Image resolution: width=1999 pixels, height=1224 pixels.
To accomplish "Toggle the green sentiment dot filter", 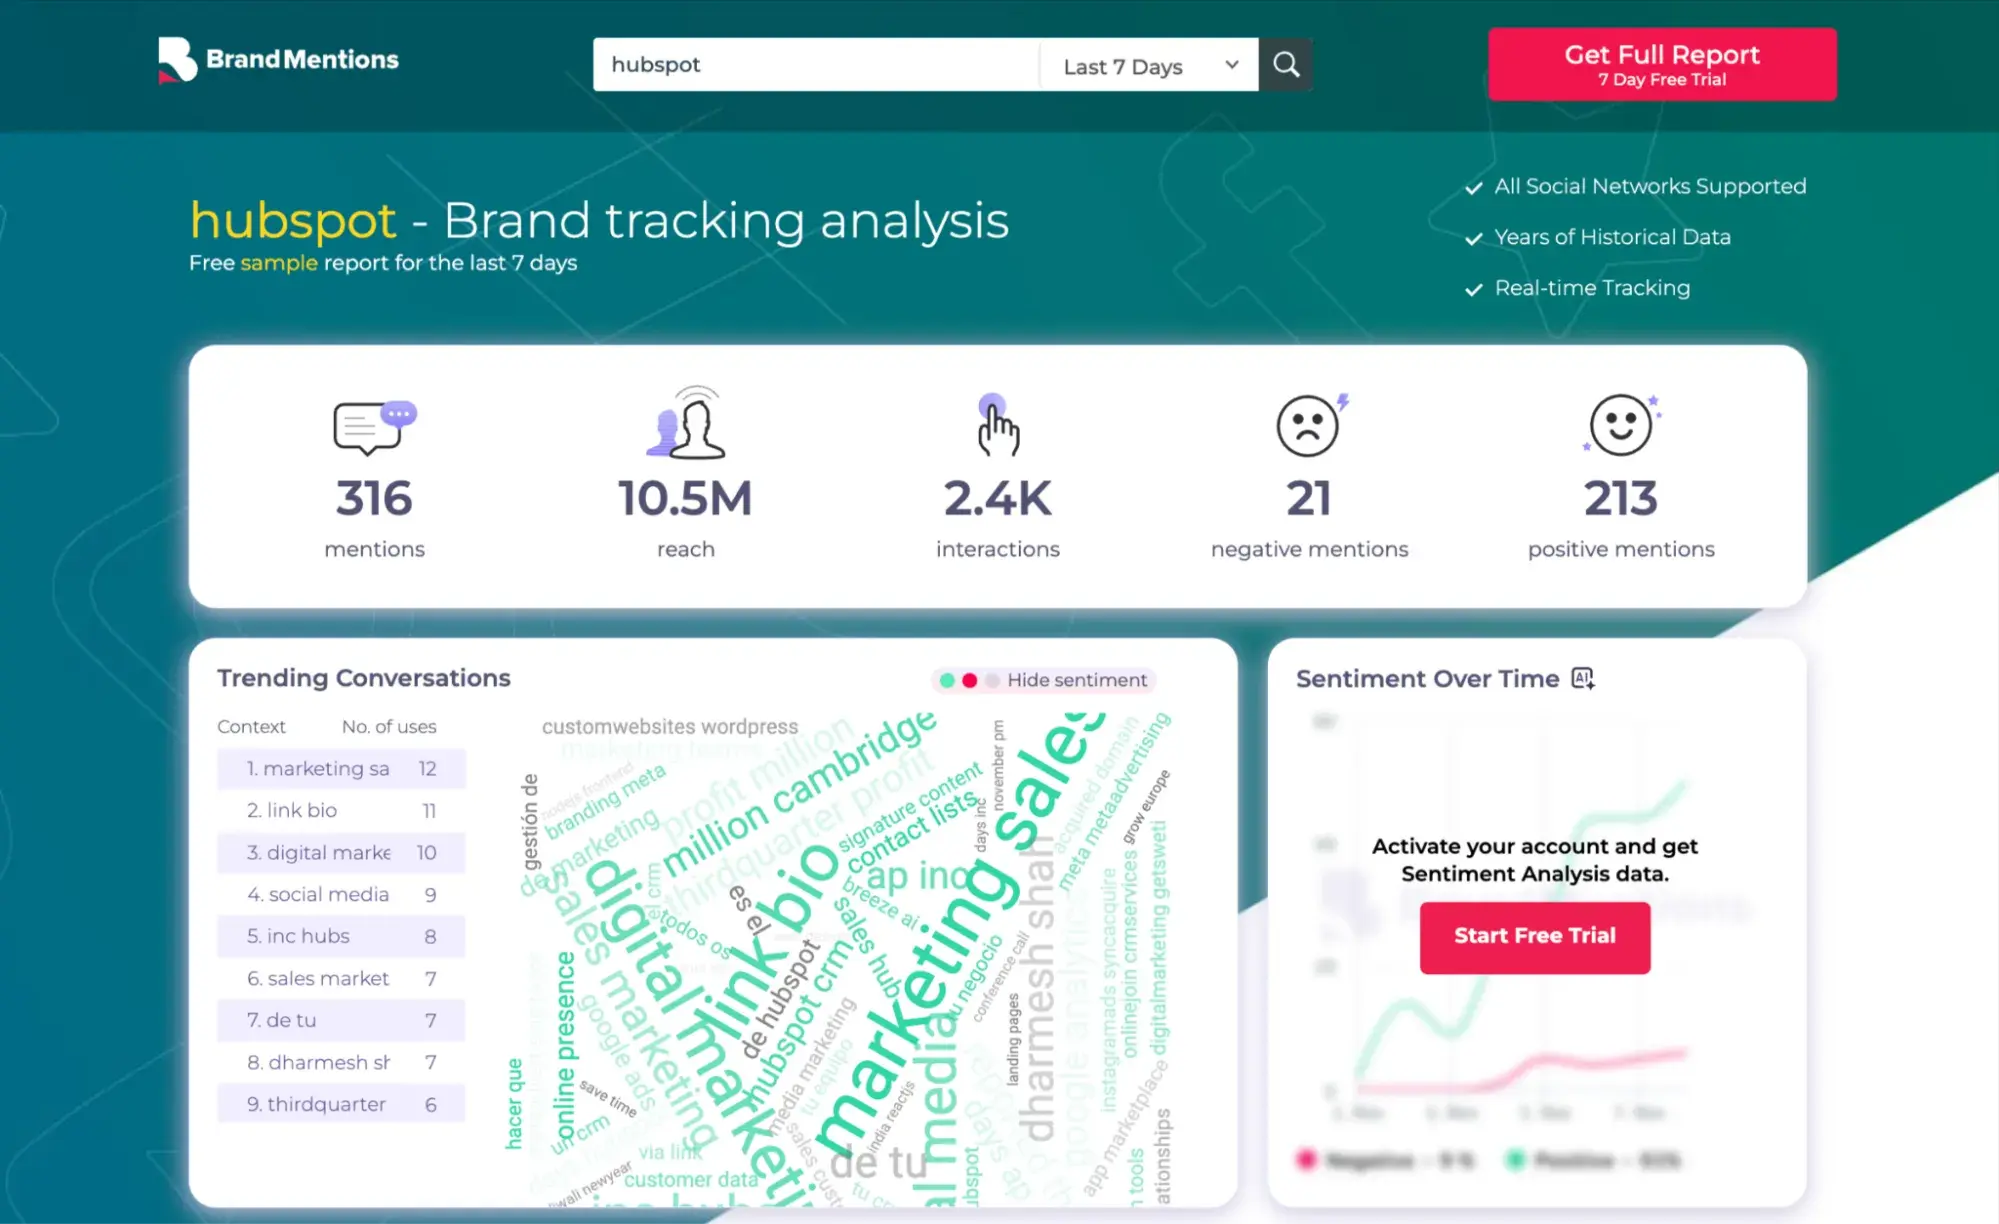I will coord(944,680).
